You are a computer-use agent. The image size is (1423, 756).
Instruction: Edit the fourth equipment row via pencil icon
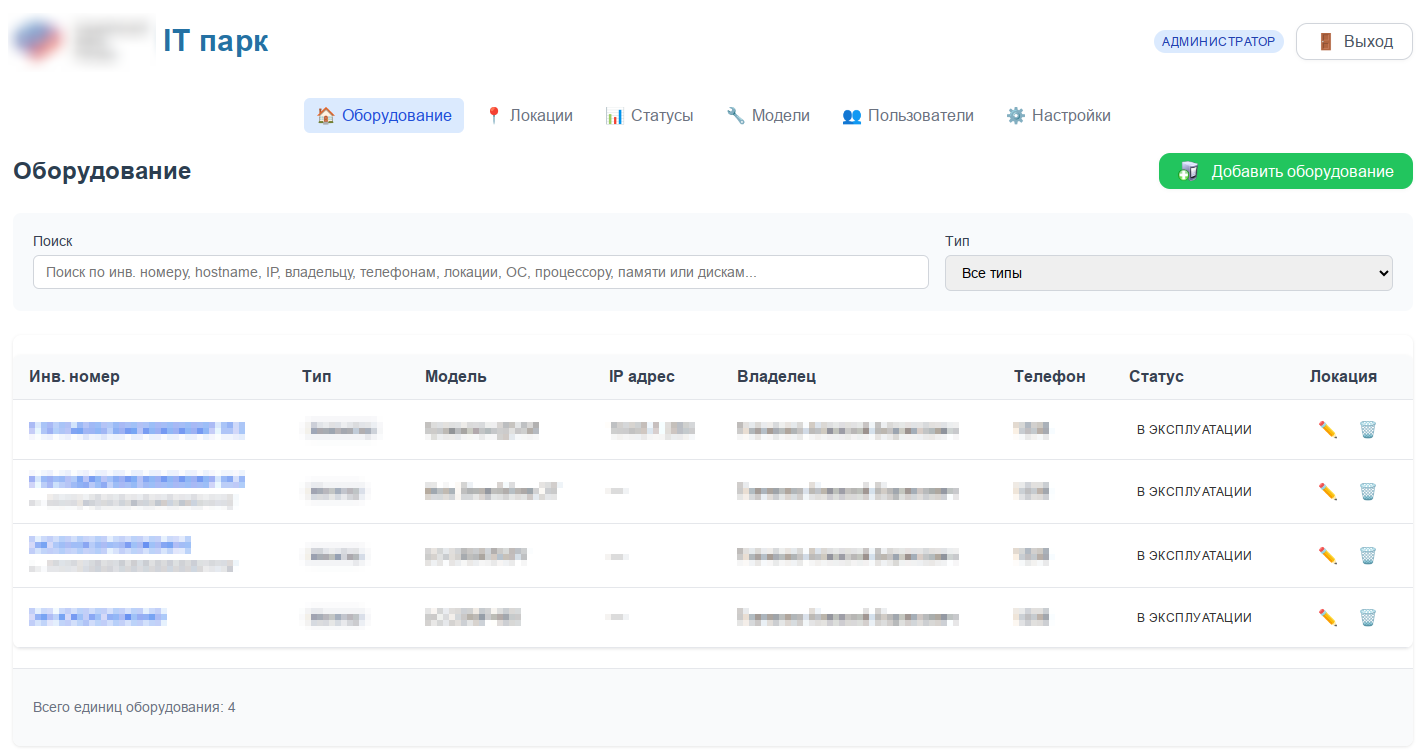pos(1327,618)
